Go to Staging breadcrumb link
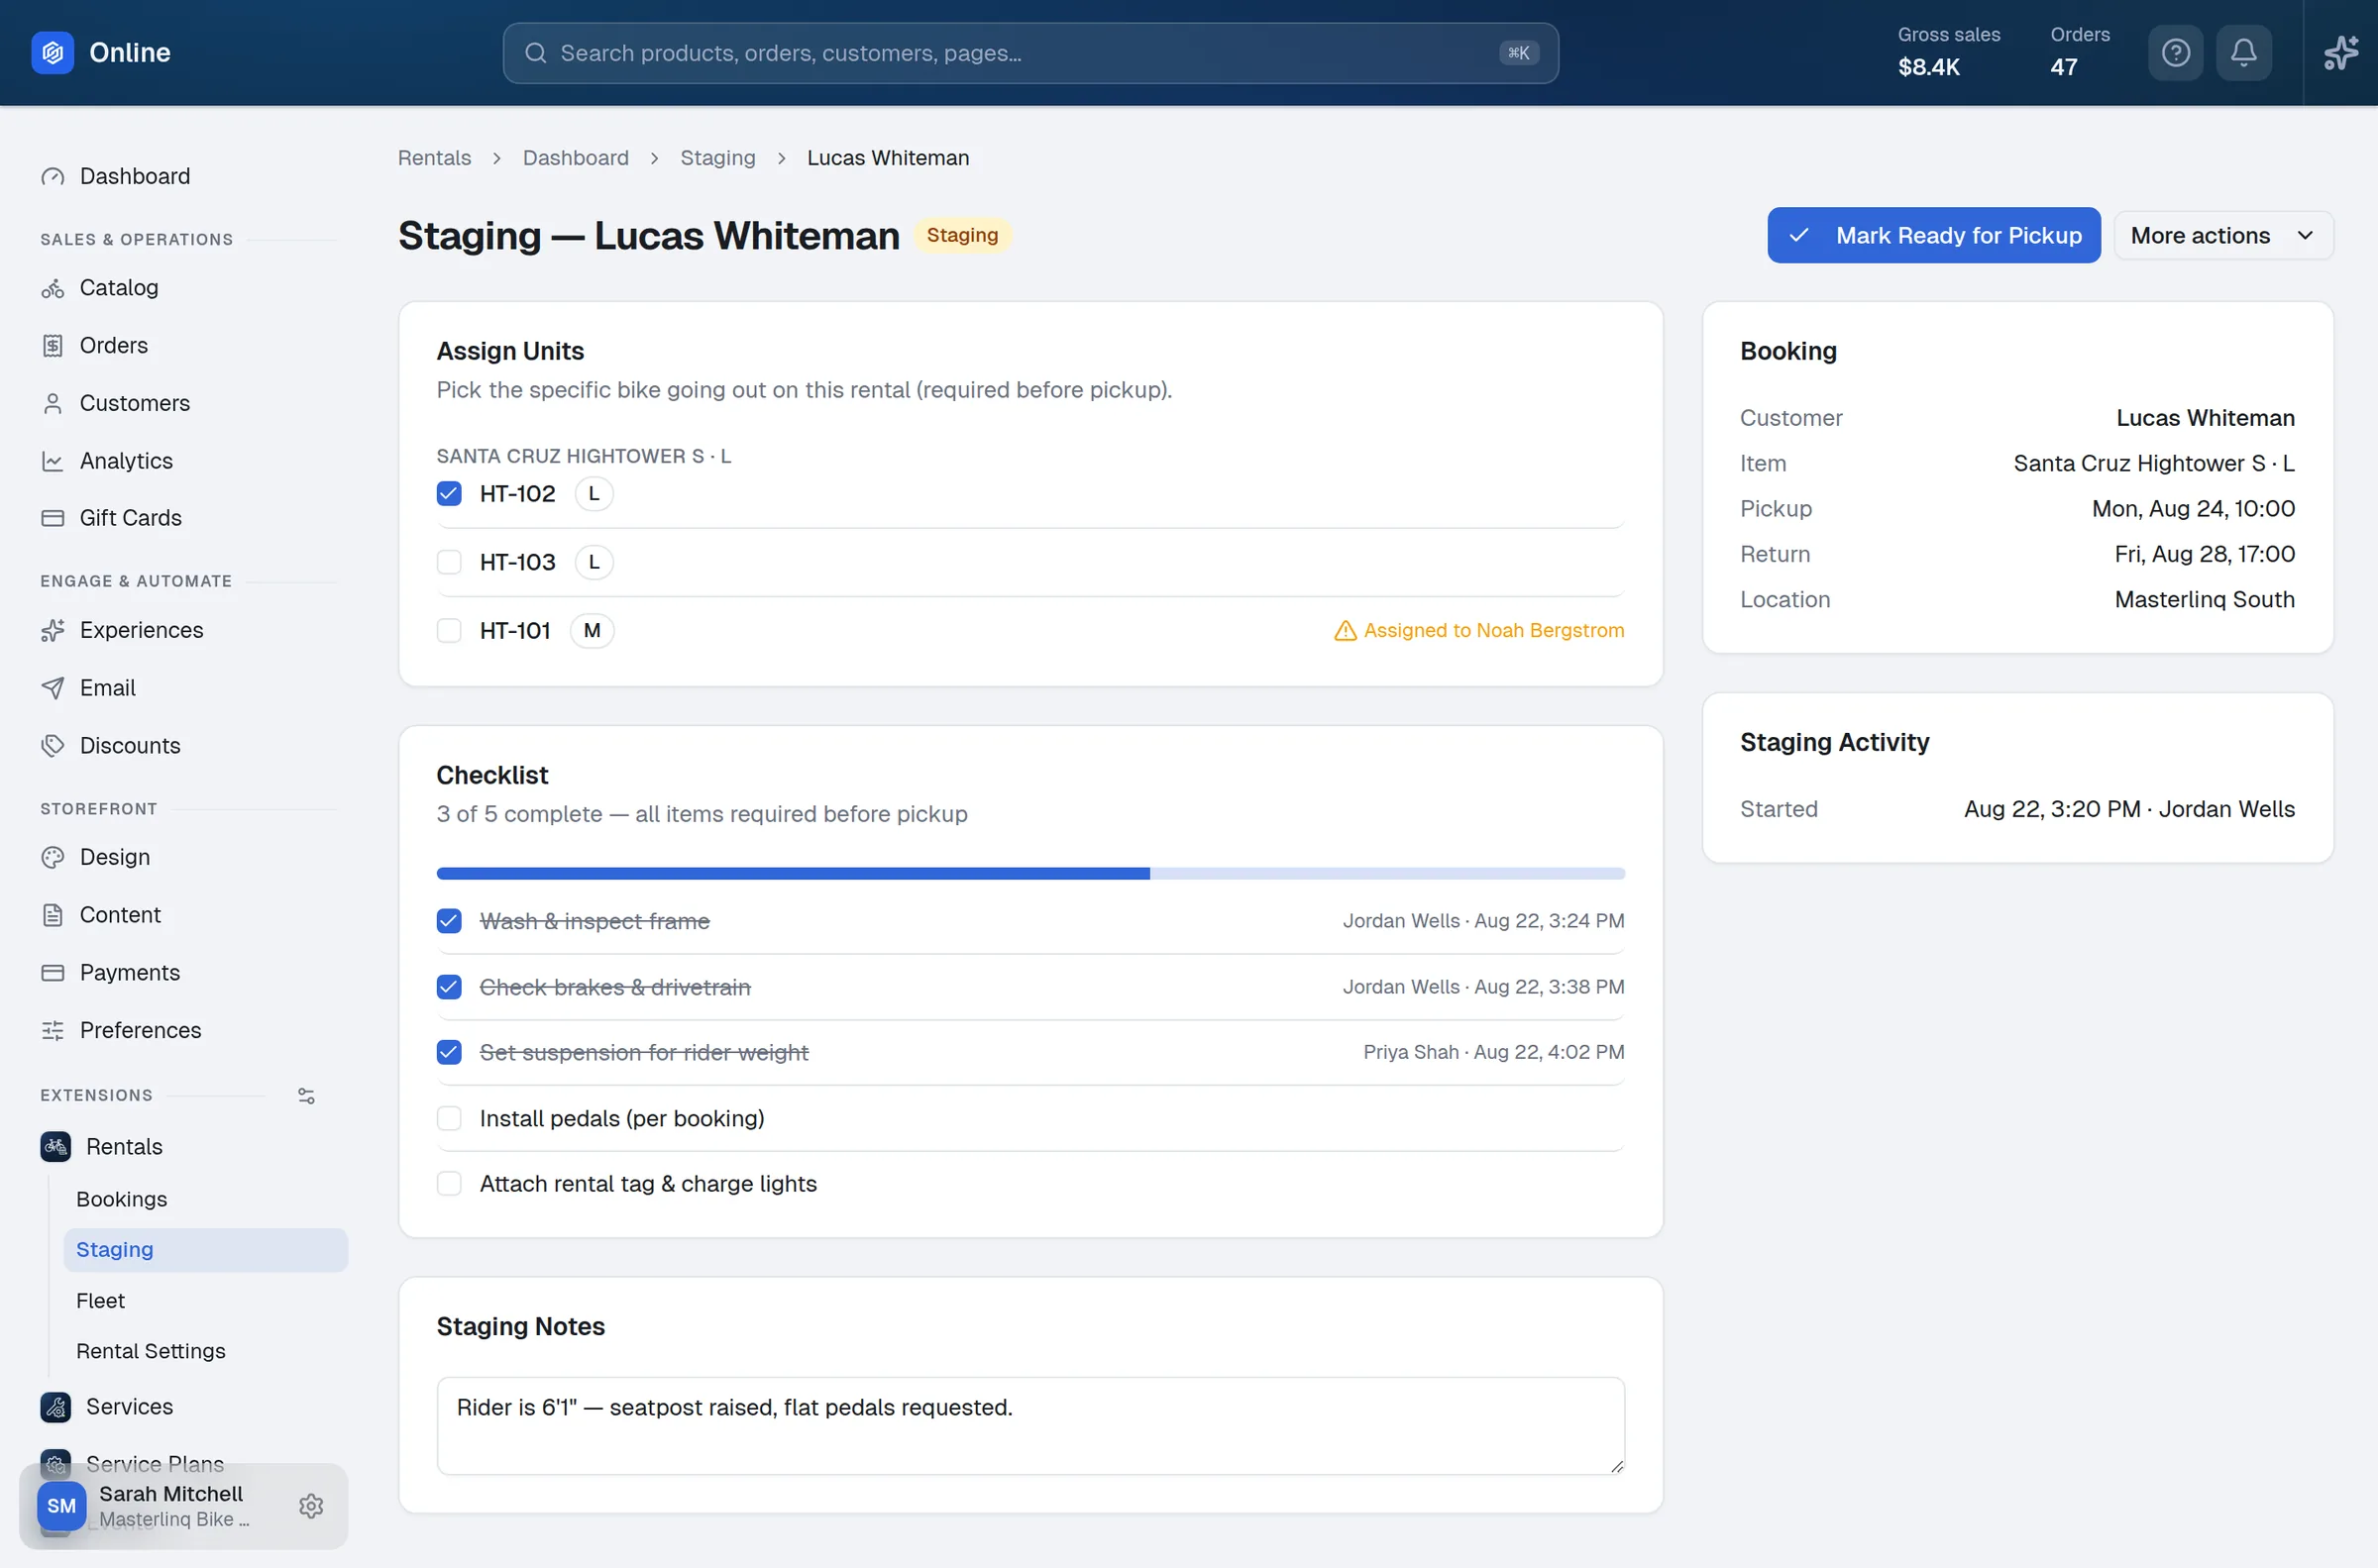2378x1568 pixels. 717,158
